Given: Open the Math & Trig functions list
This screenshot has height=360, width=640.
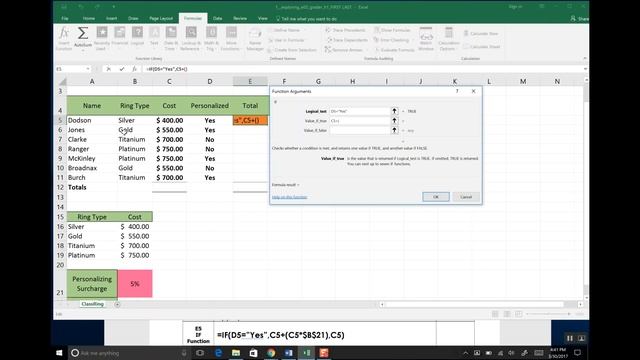Looking at the screenshot, I should (211, 38).
